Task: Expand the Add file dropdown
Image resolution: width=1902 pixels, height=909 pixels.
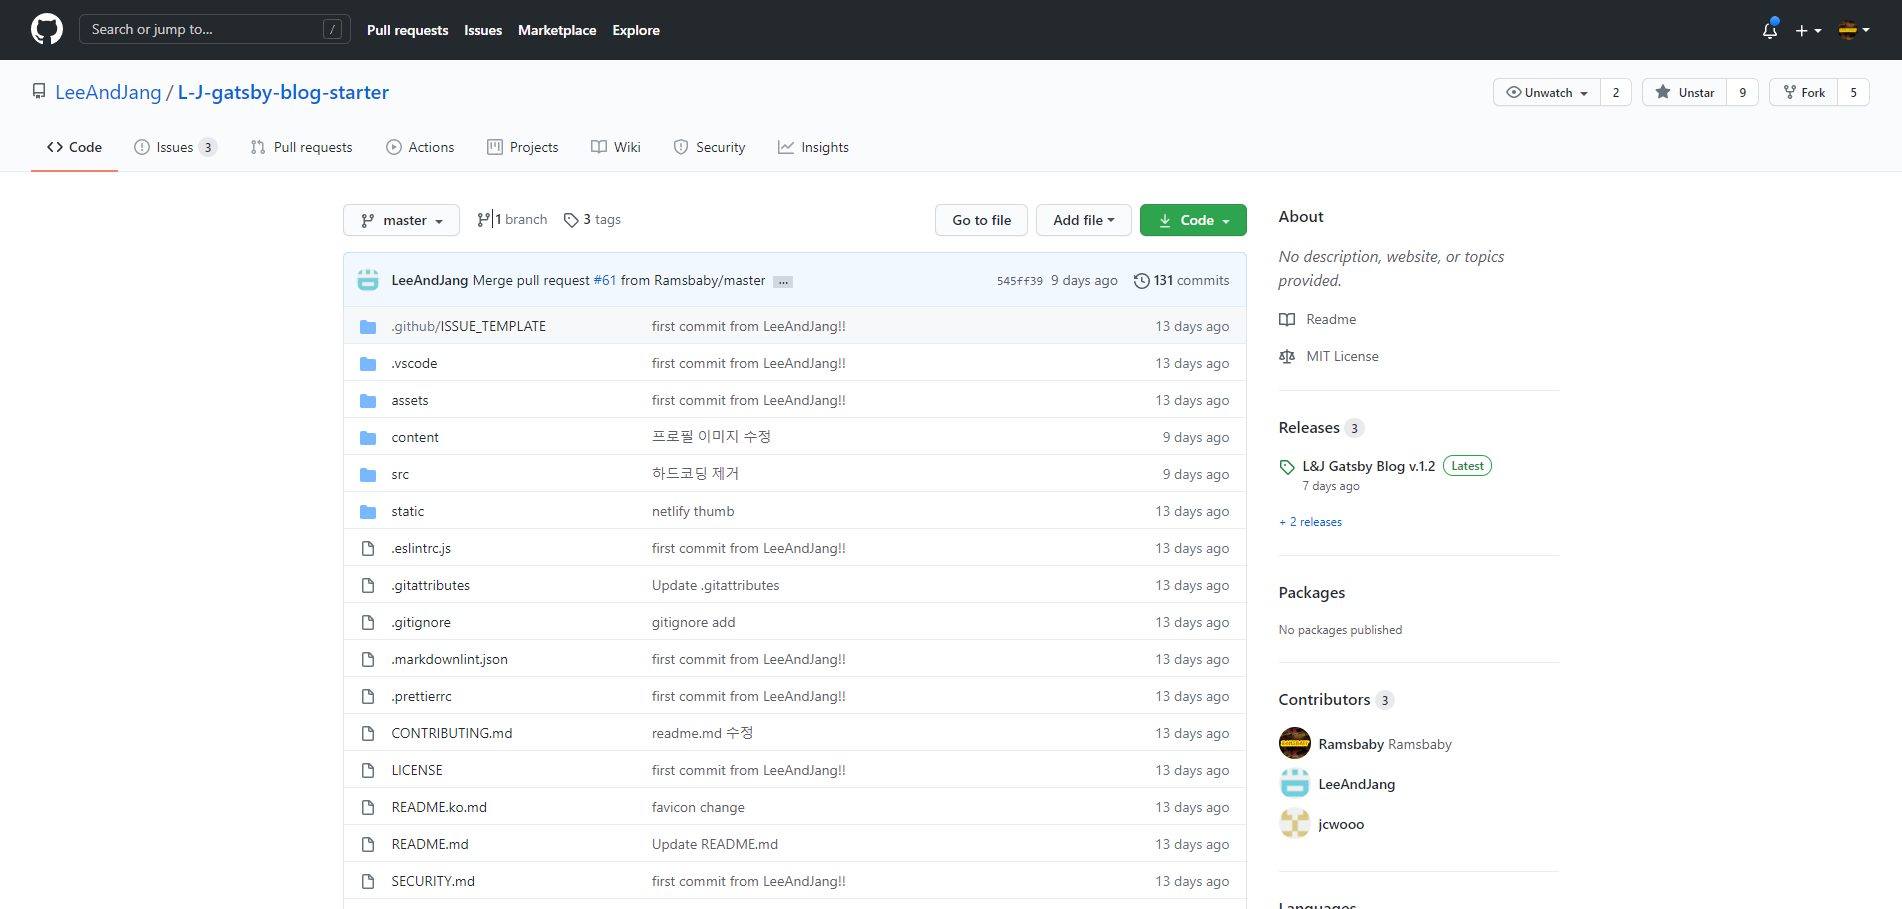Action: 1083,220
